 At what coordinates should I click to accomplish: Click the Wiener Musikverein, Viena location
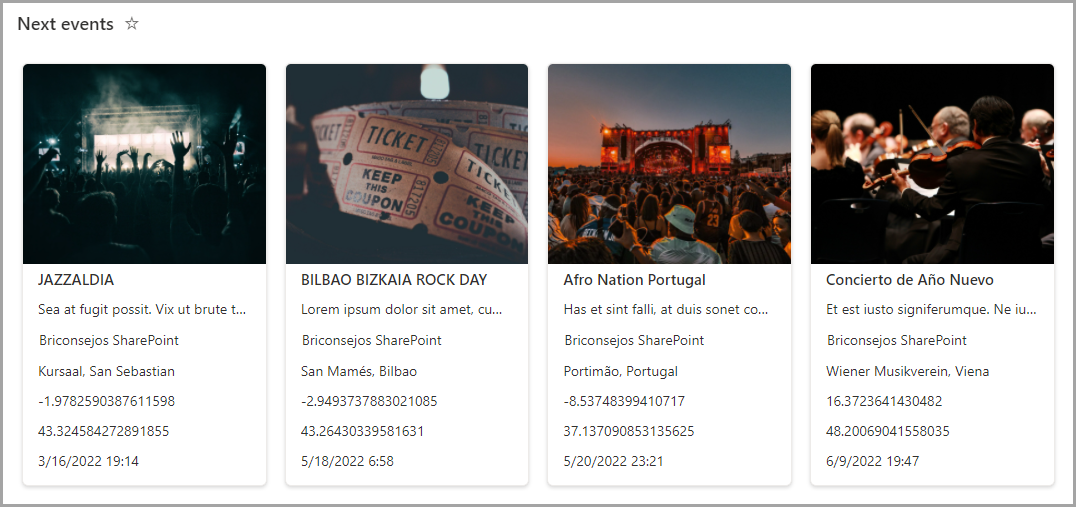tap(908, 371)
